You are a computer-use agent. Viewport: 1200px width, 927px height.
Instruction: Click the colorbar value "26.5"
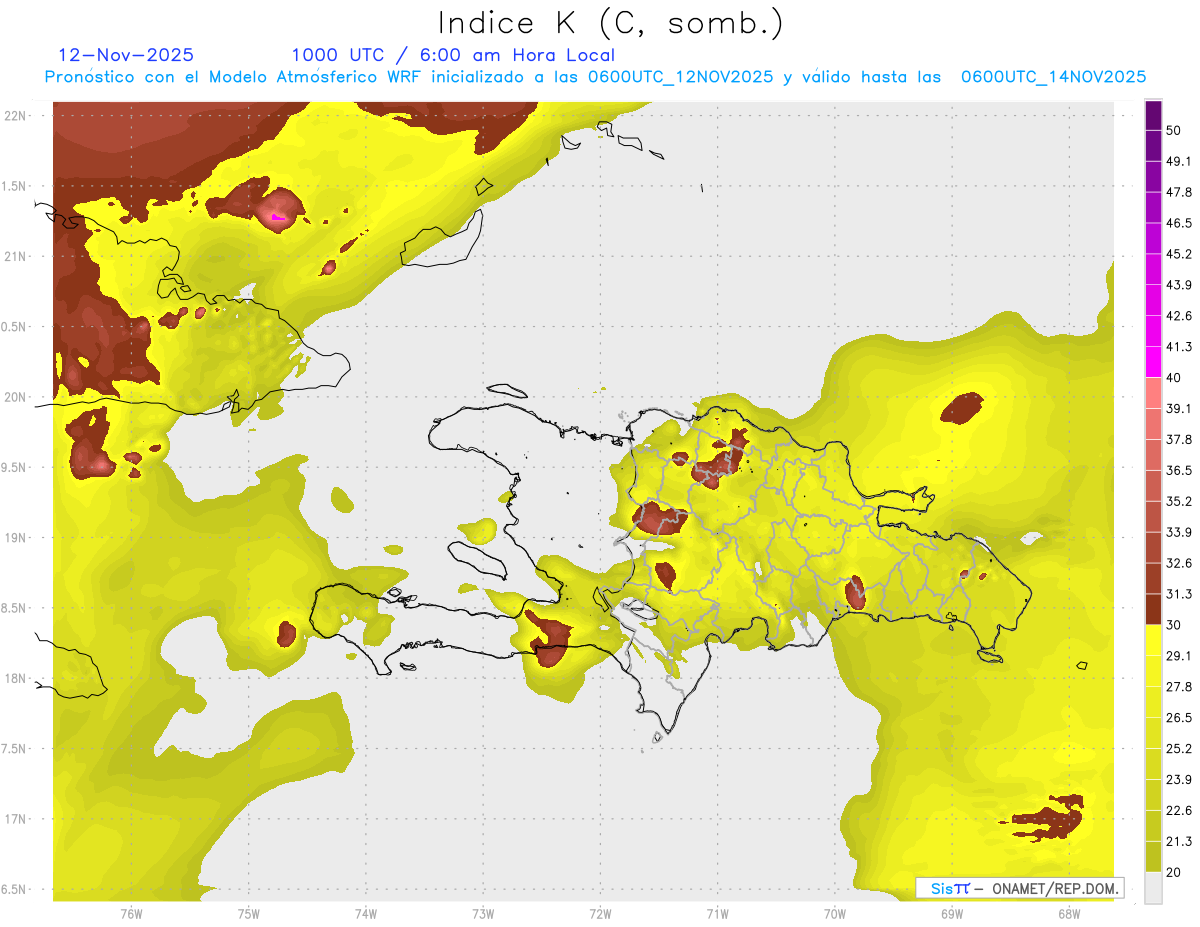(x=1179, y=717)
